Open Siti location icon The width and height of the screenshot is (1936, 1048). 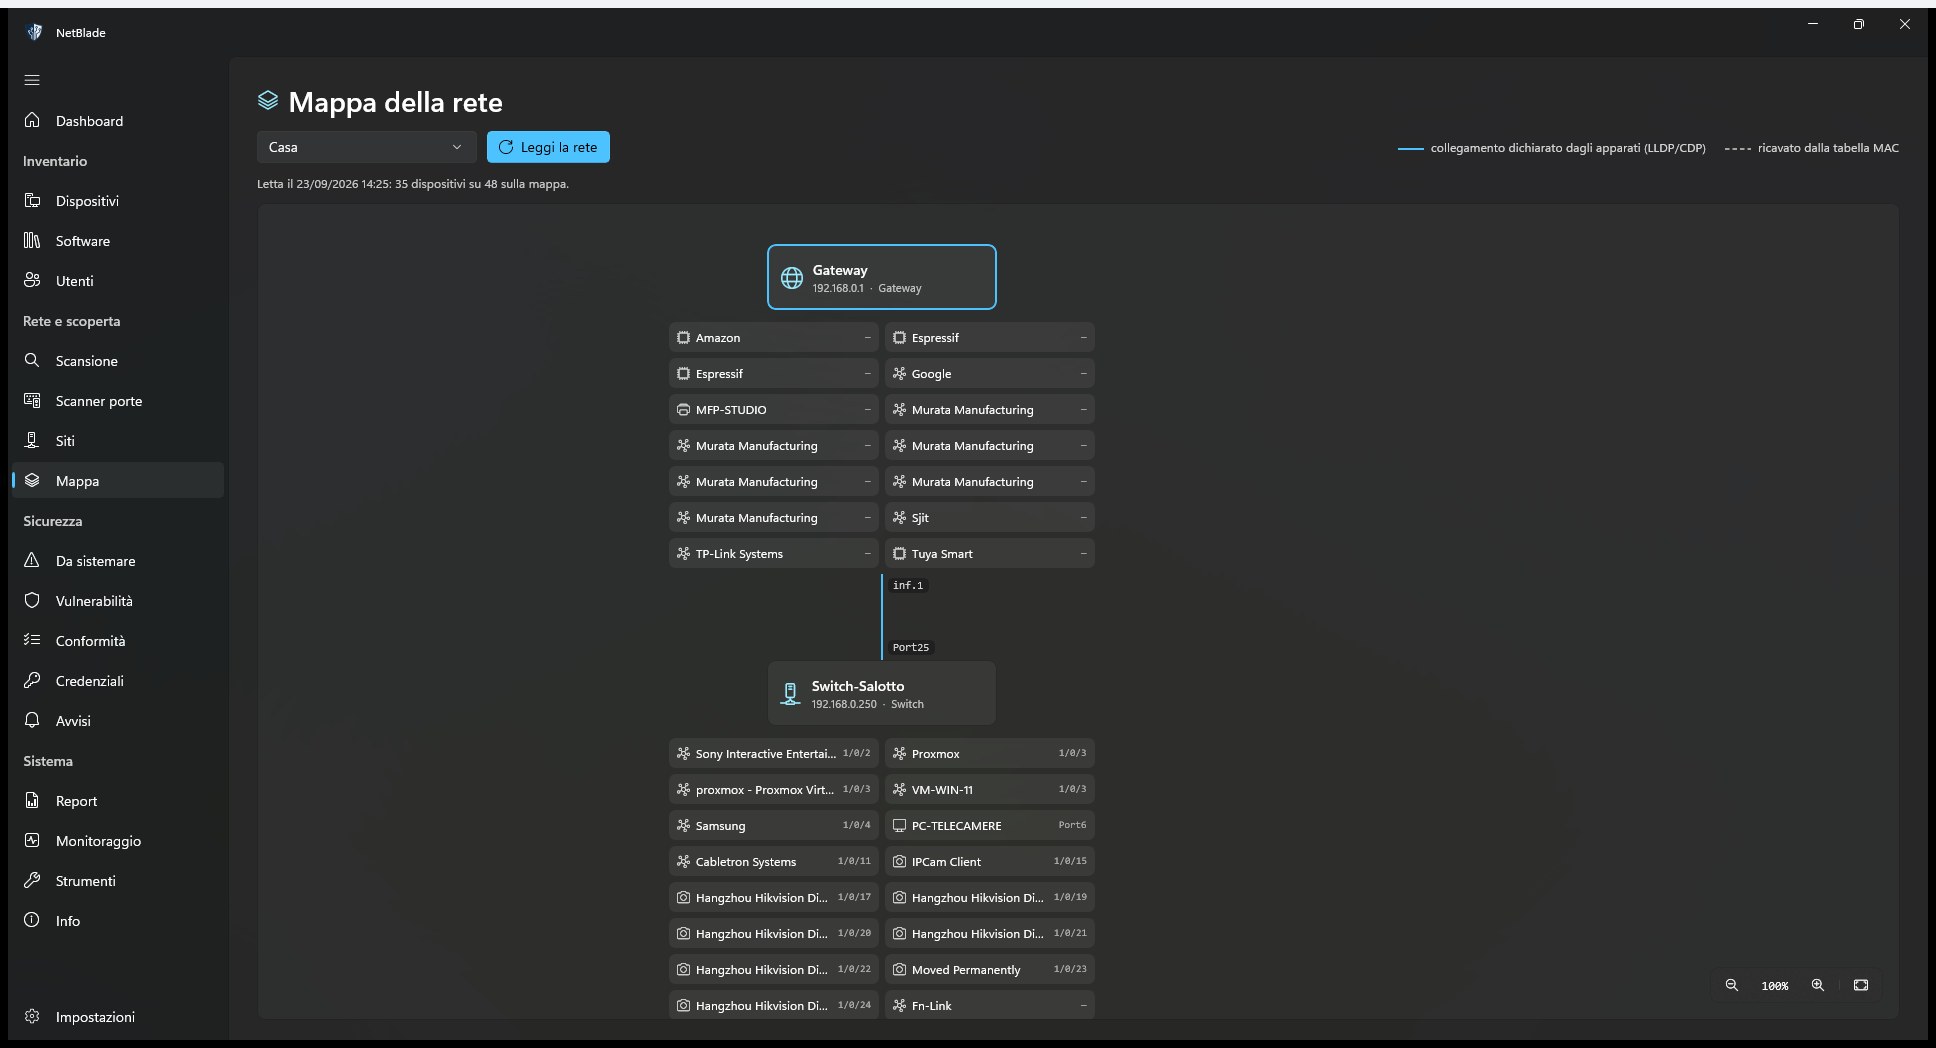32,440
